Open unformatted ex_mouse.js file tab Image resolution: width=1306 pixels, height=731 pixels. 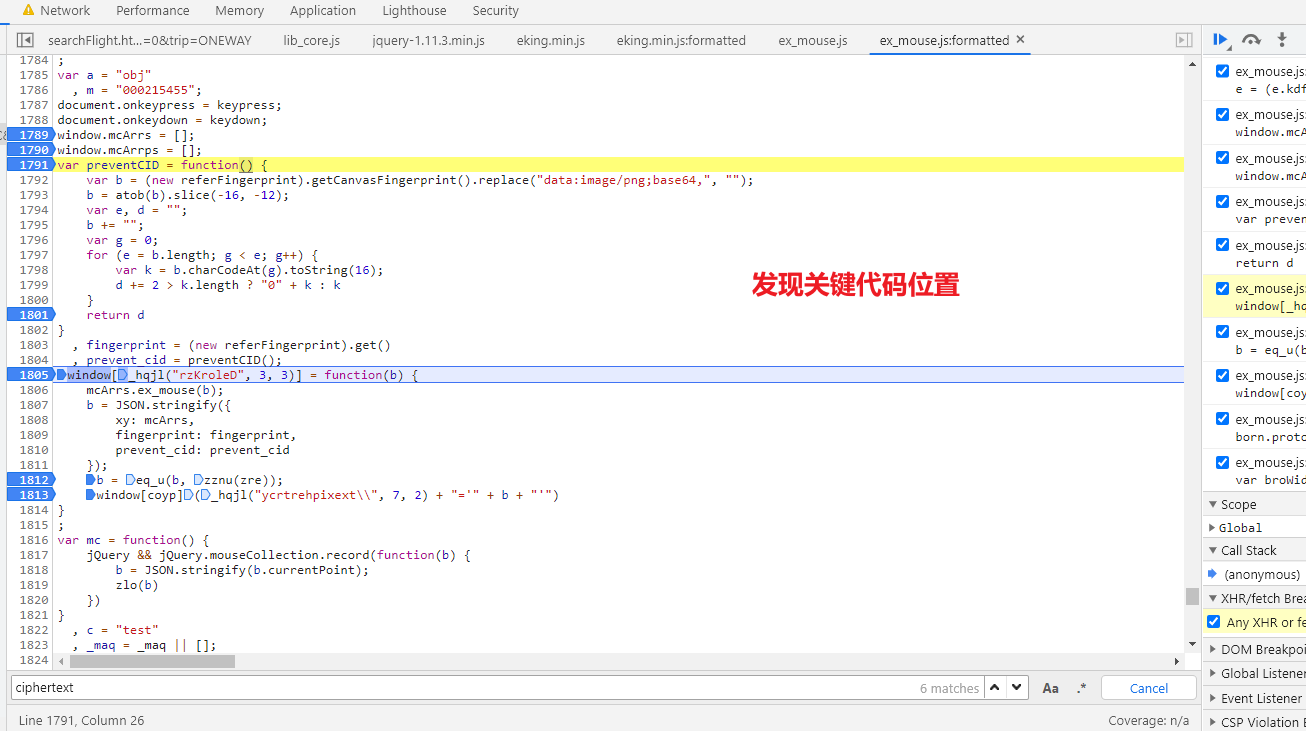pos(813,40)
